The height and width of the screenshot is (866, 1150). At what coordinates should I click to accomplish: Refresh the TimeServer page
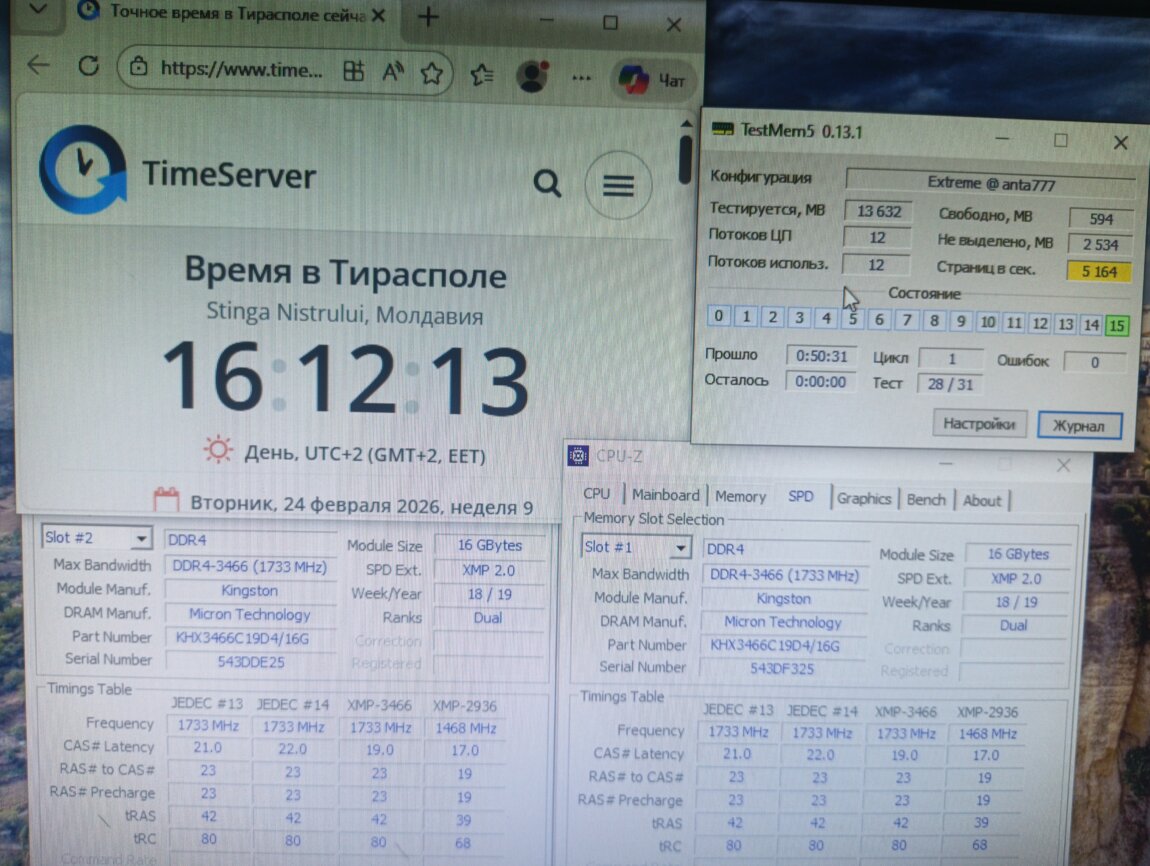coord(88,66)
